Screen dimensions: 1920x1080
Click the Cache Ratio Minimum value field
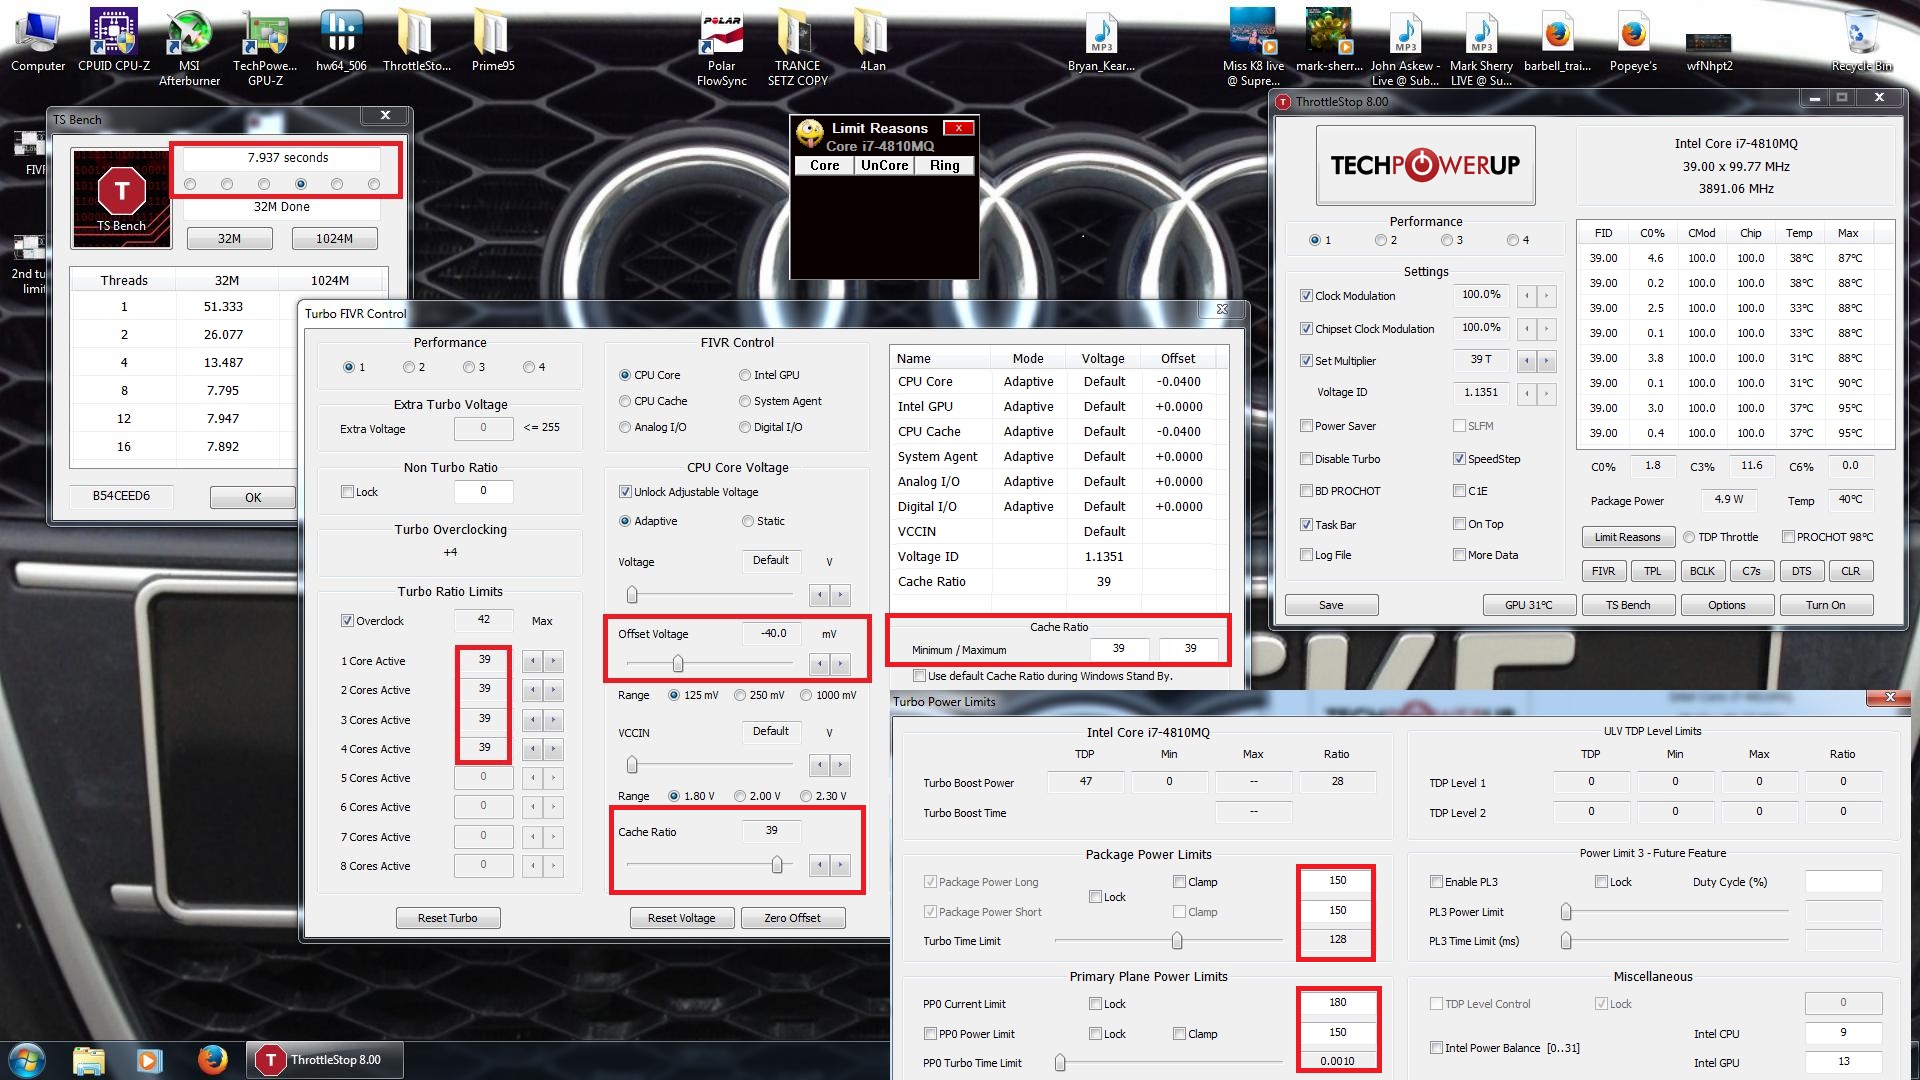tap(1118, 649)
